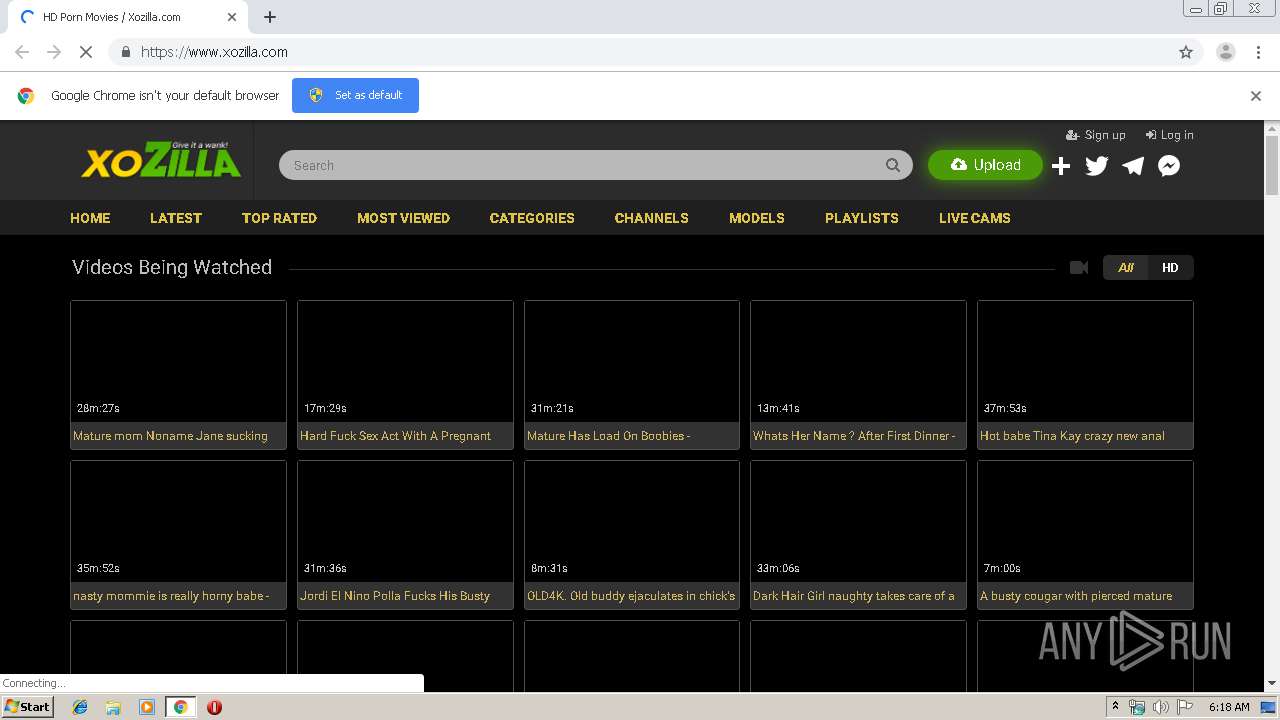Click the video camera icon
The width and height of the screenshot is (1280, 720).
[1078, 267]
